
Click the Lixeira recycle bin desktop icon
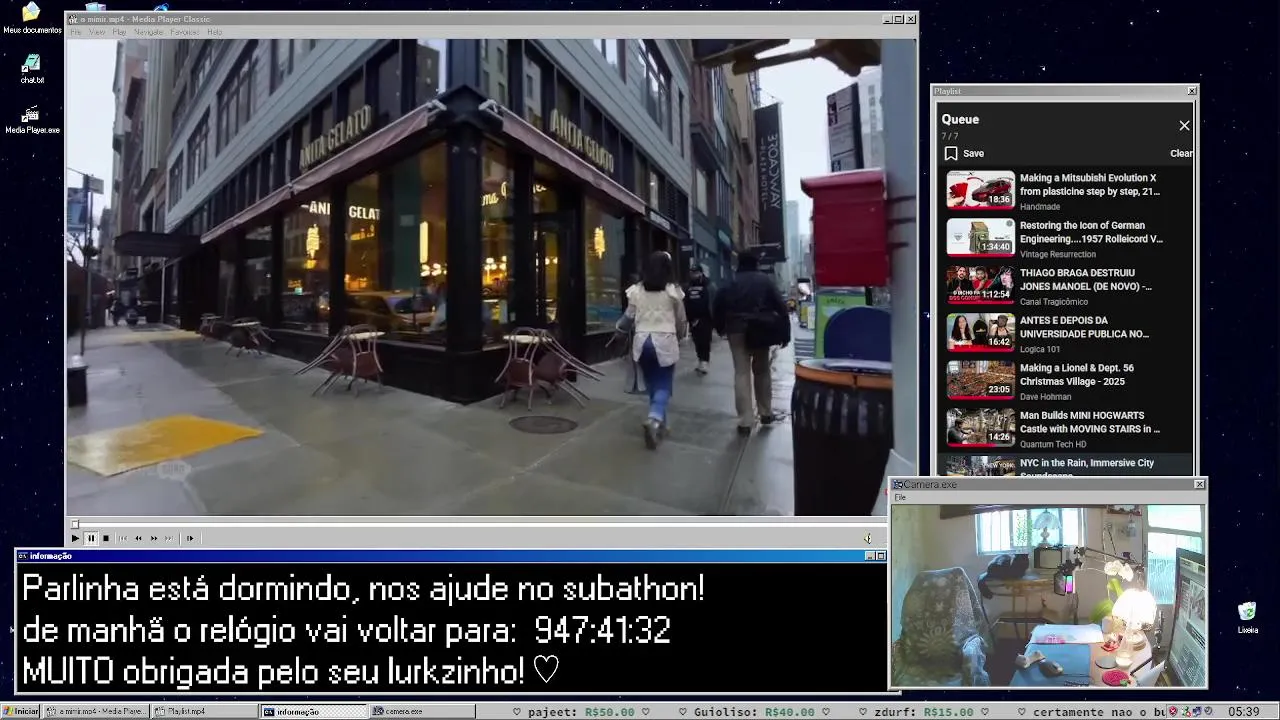(x=1247, y=617)
